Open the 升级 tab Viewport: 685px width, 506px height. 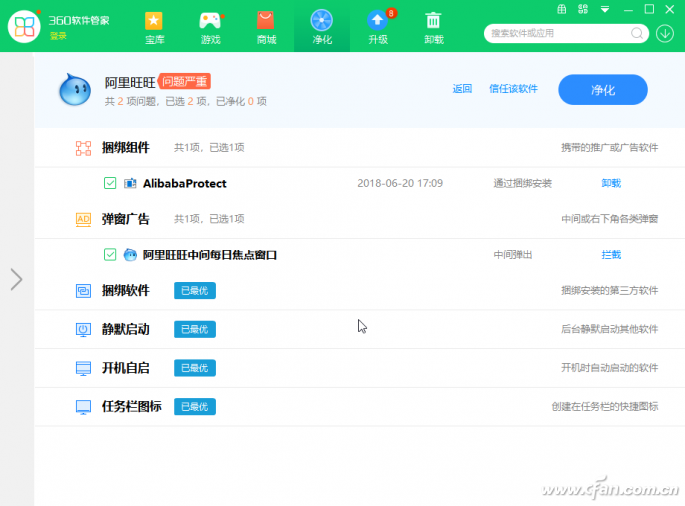pyautogui.click(x=378, y=28)
